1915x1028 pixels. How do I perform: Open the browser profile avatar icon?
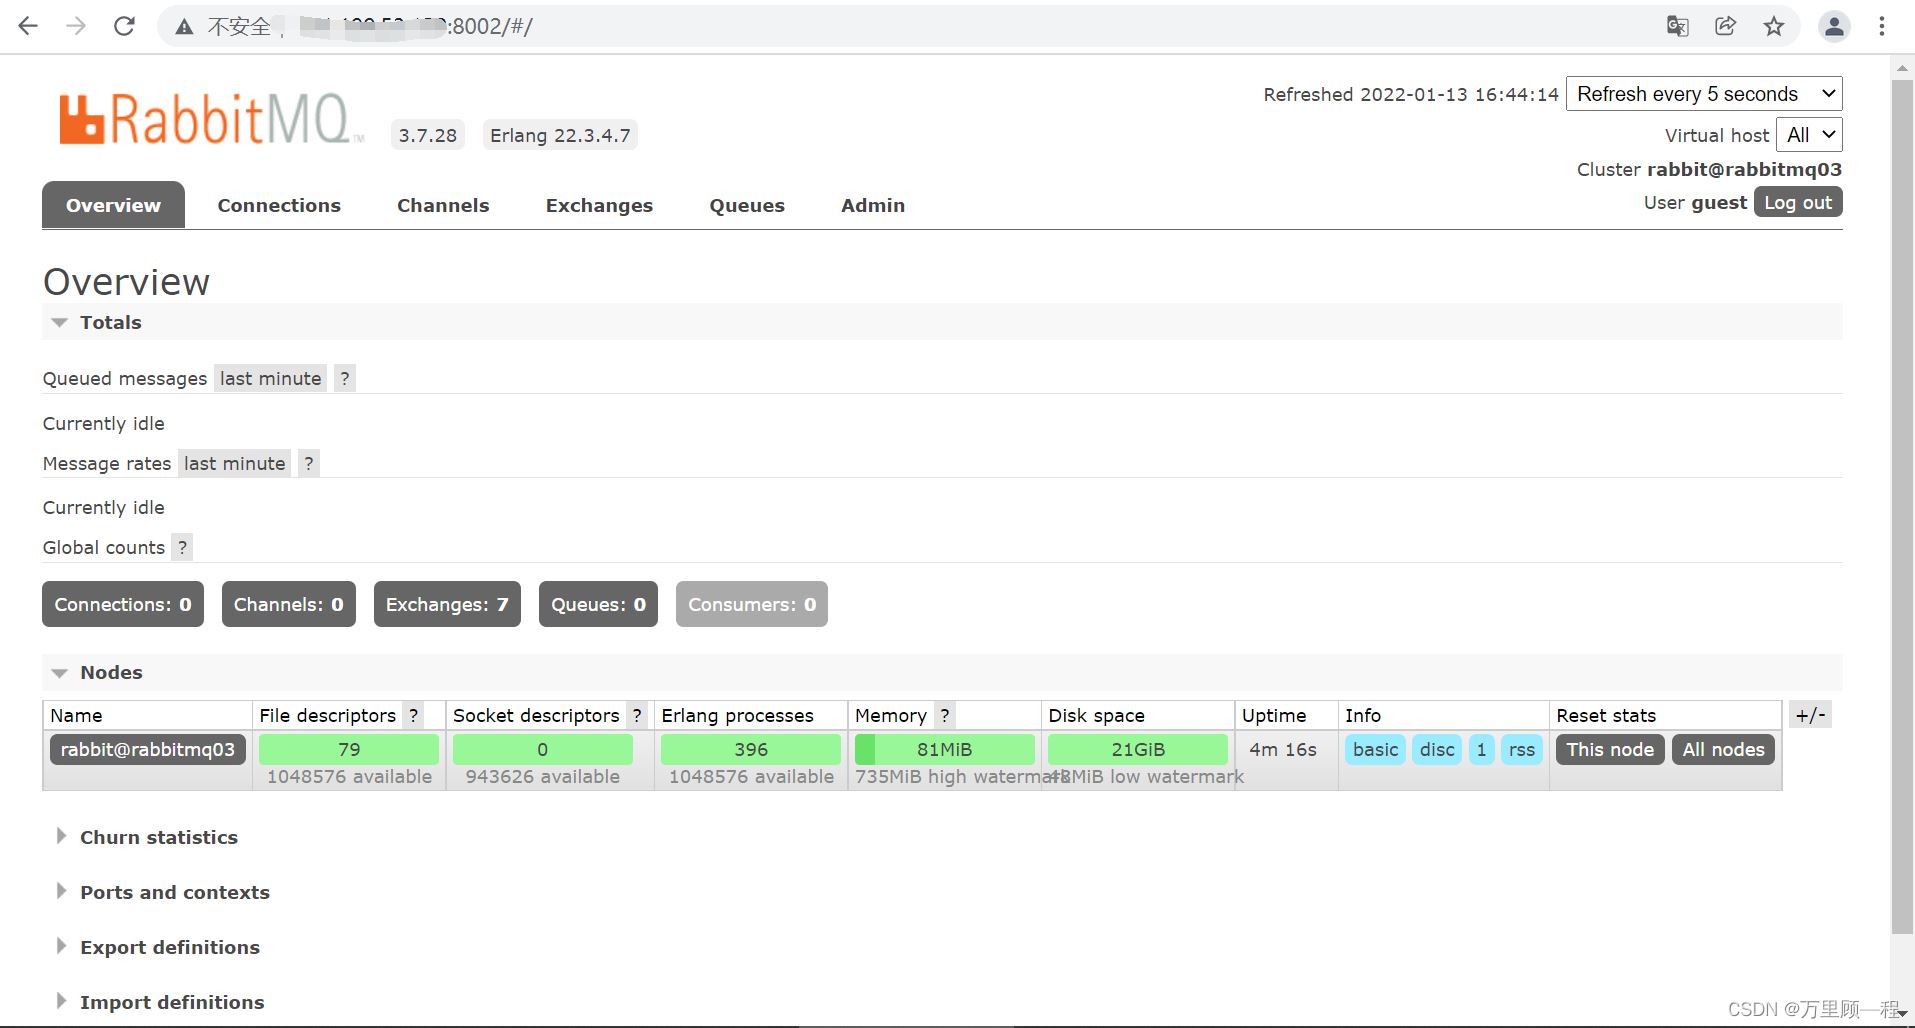(x=1834, y=26)
